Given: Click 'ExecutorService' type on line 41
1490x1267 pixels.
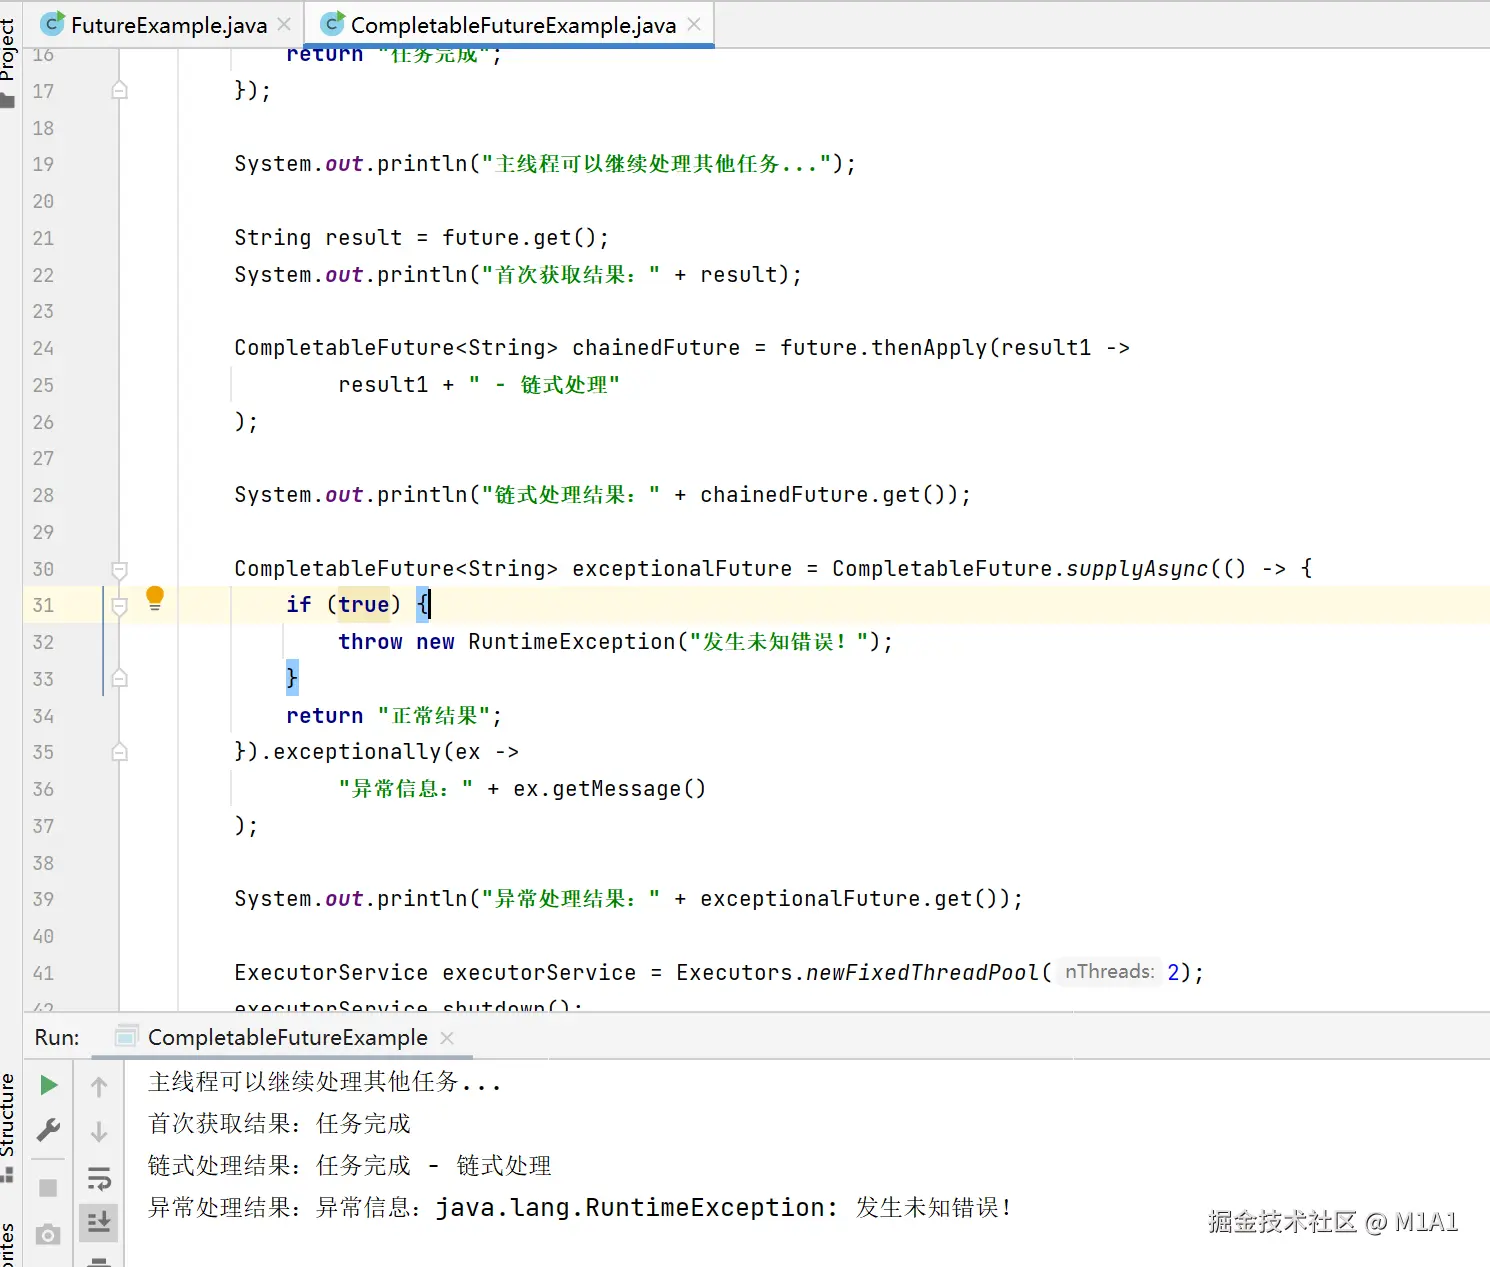Looking at the screenshot, I should click(331, 973).
